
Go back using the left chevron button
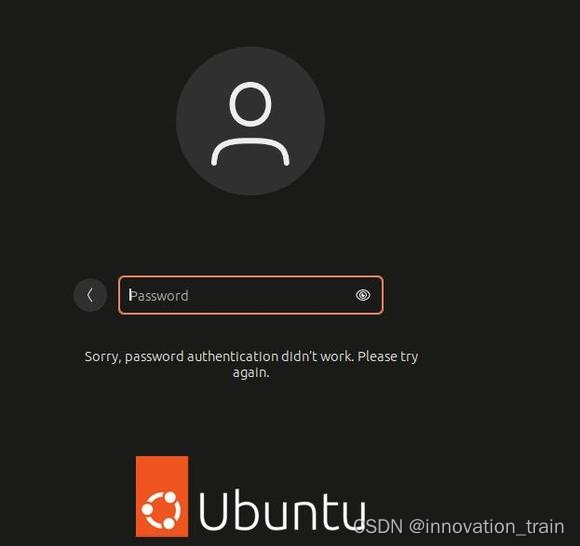[90, 295]
